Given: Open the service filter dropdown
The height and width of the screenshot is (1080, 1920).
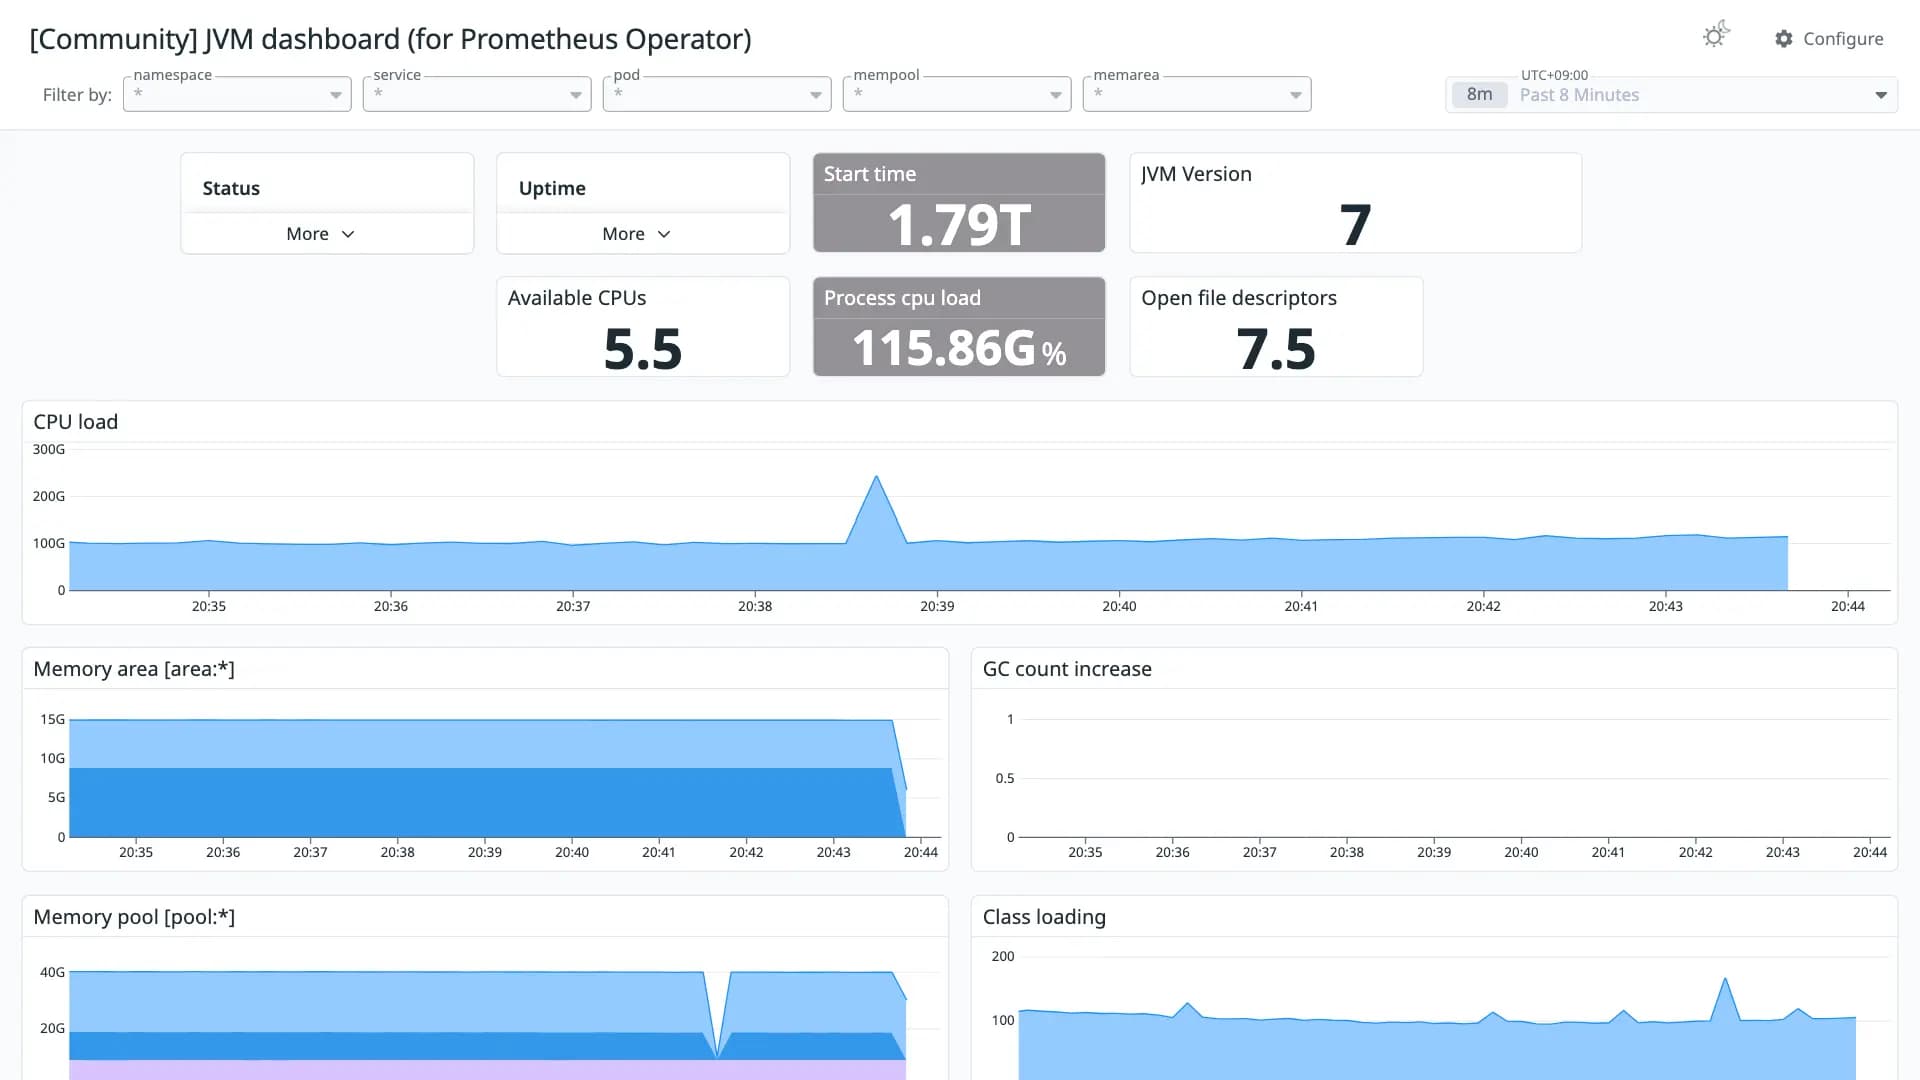Looking at the screenshot, I should coord(477,94).
